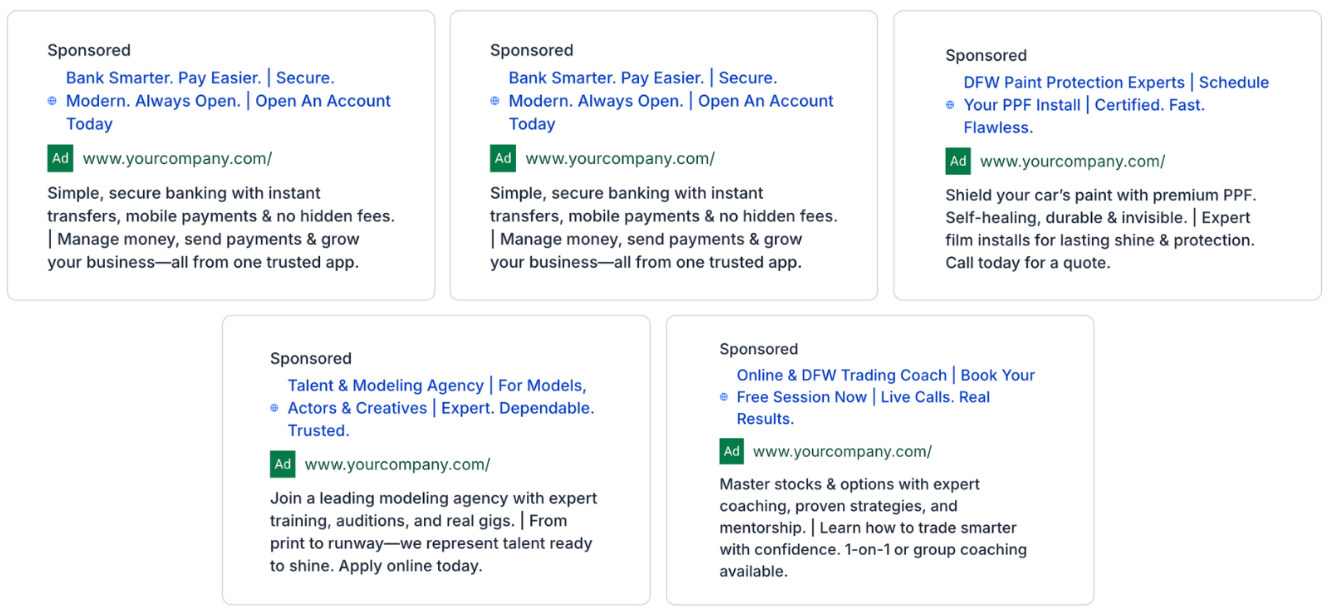Click globe icon beside Trading Coach headline
This screenshot has width=1330, height=616.
[x=724, y=397]
